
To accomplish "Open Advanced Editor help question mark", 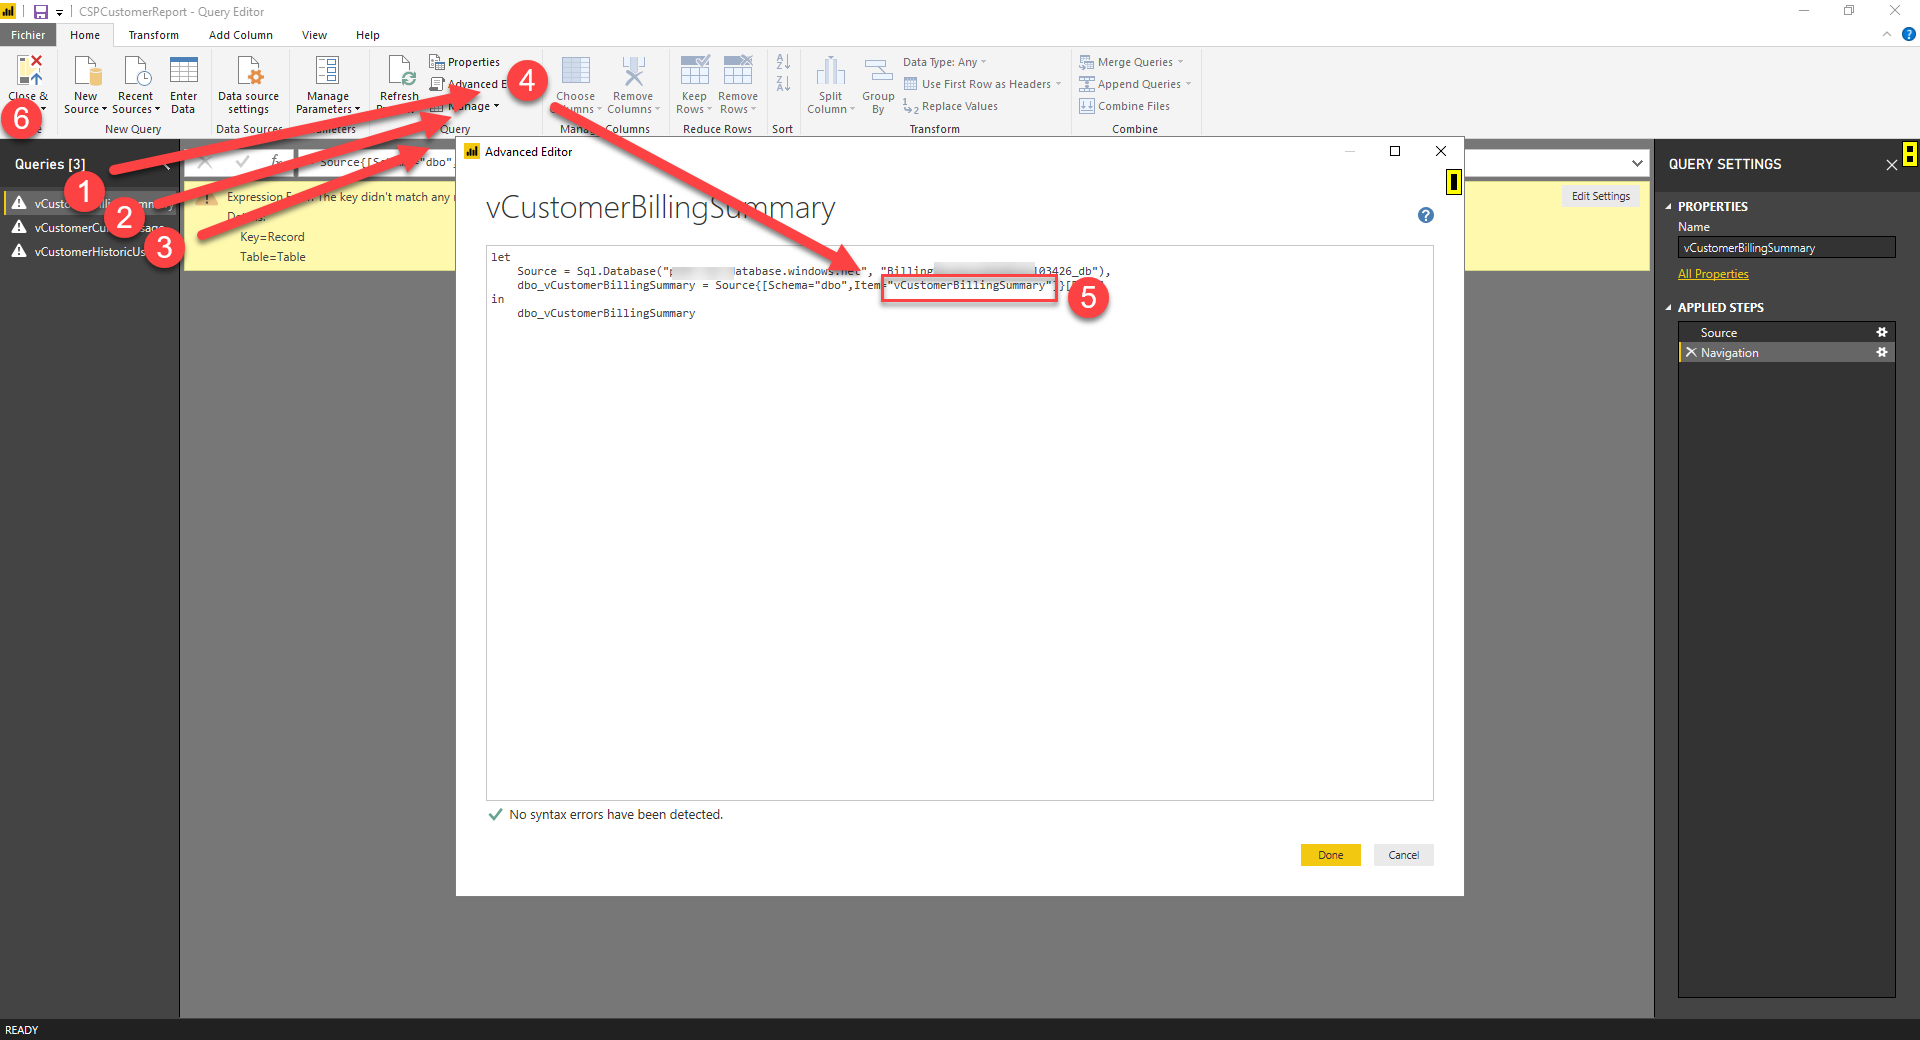I will (1426, 215).
